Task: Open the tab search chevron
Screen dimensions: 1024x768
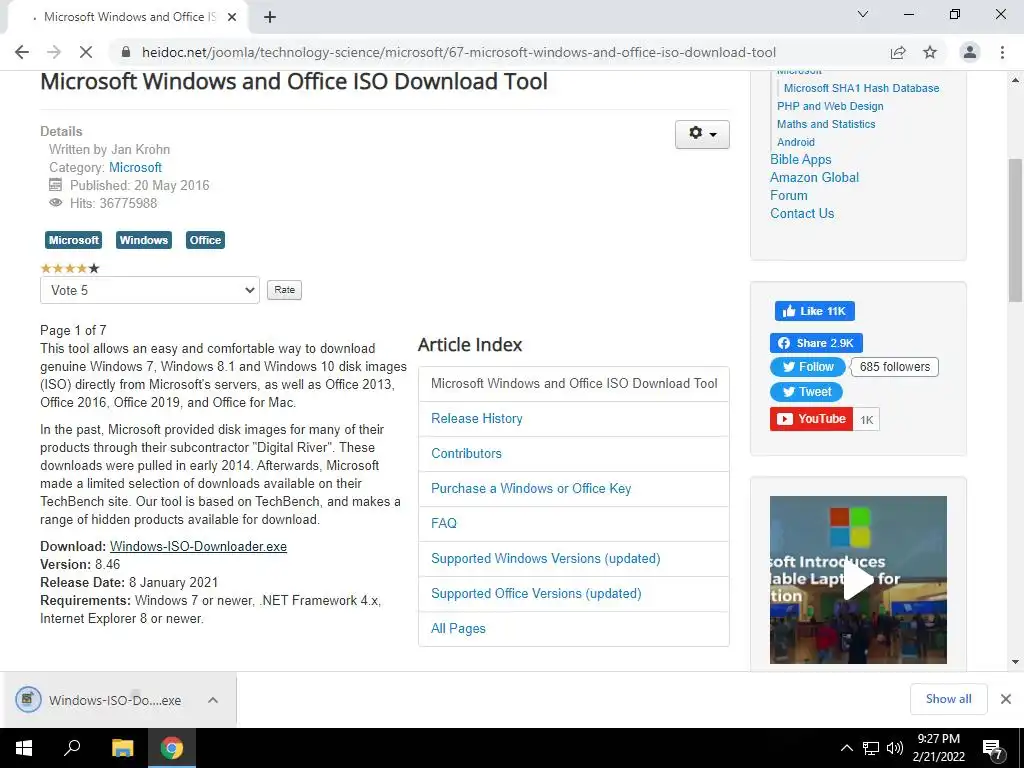Action: 863,14
